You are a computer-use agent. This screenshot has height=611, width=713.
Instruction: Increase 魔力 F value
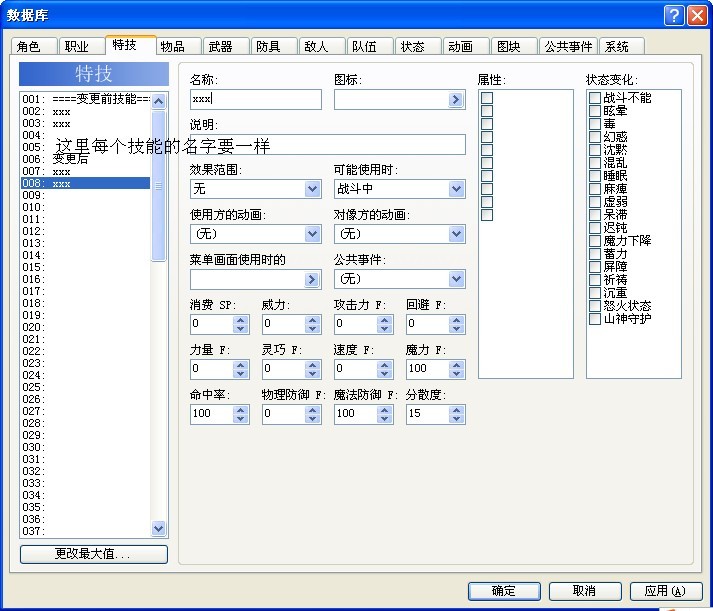457,365
